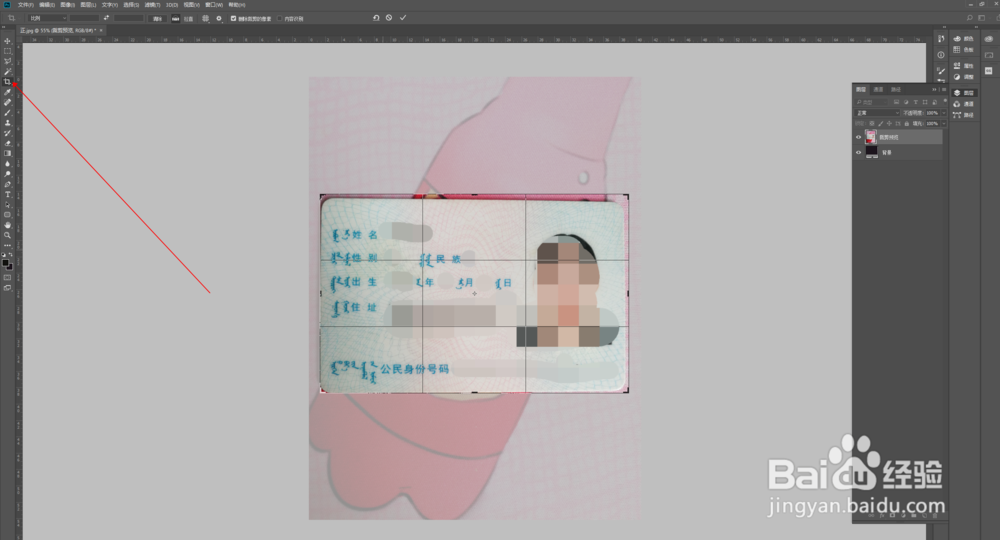Toggle lock image pixels brush icon

click(881, 124)
